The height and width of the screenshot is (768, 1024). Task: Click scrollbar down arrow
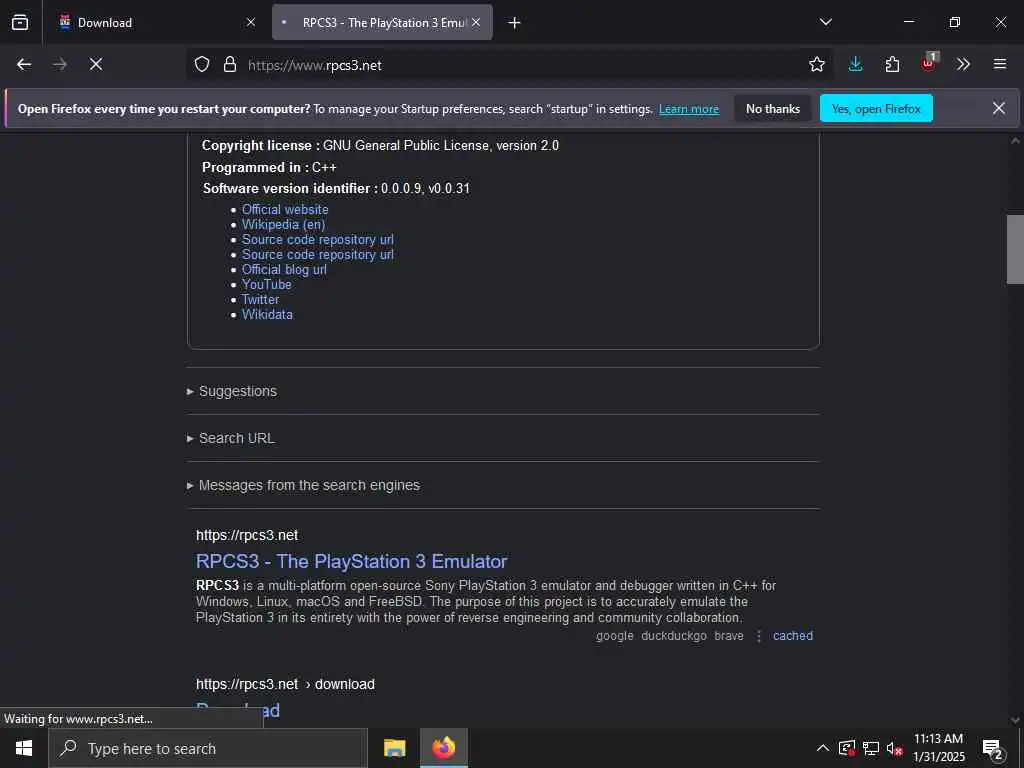pos(1015,720)
